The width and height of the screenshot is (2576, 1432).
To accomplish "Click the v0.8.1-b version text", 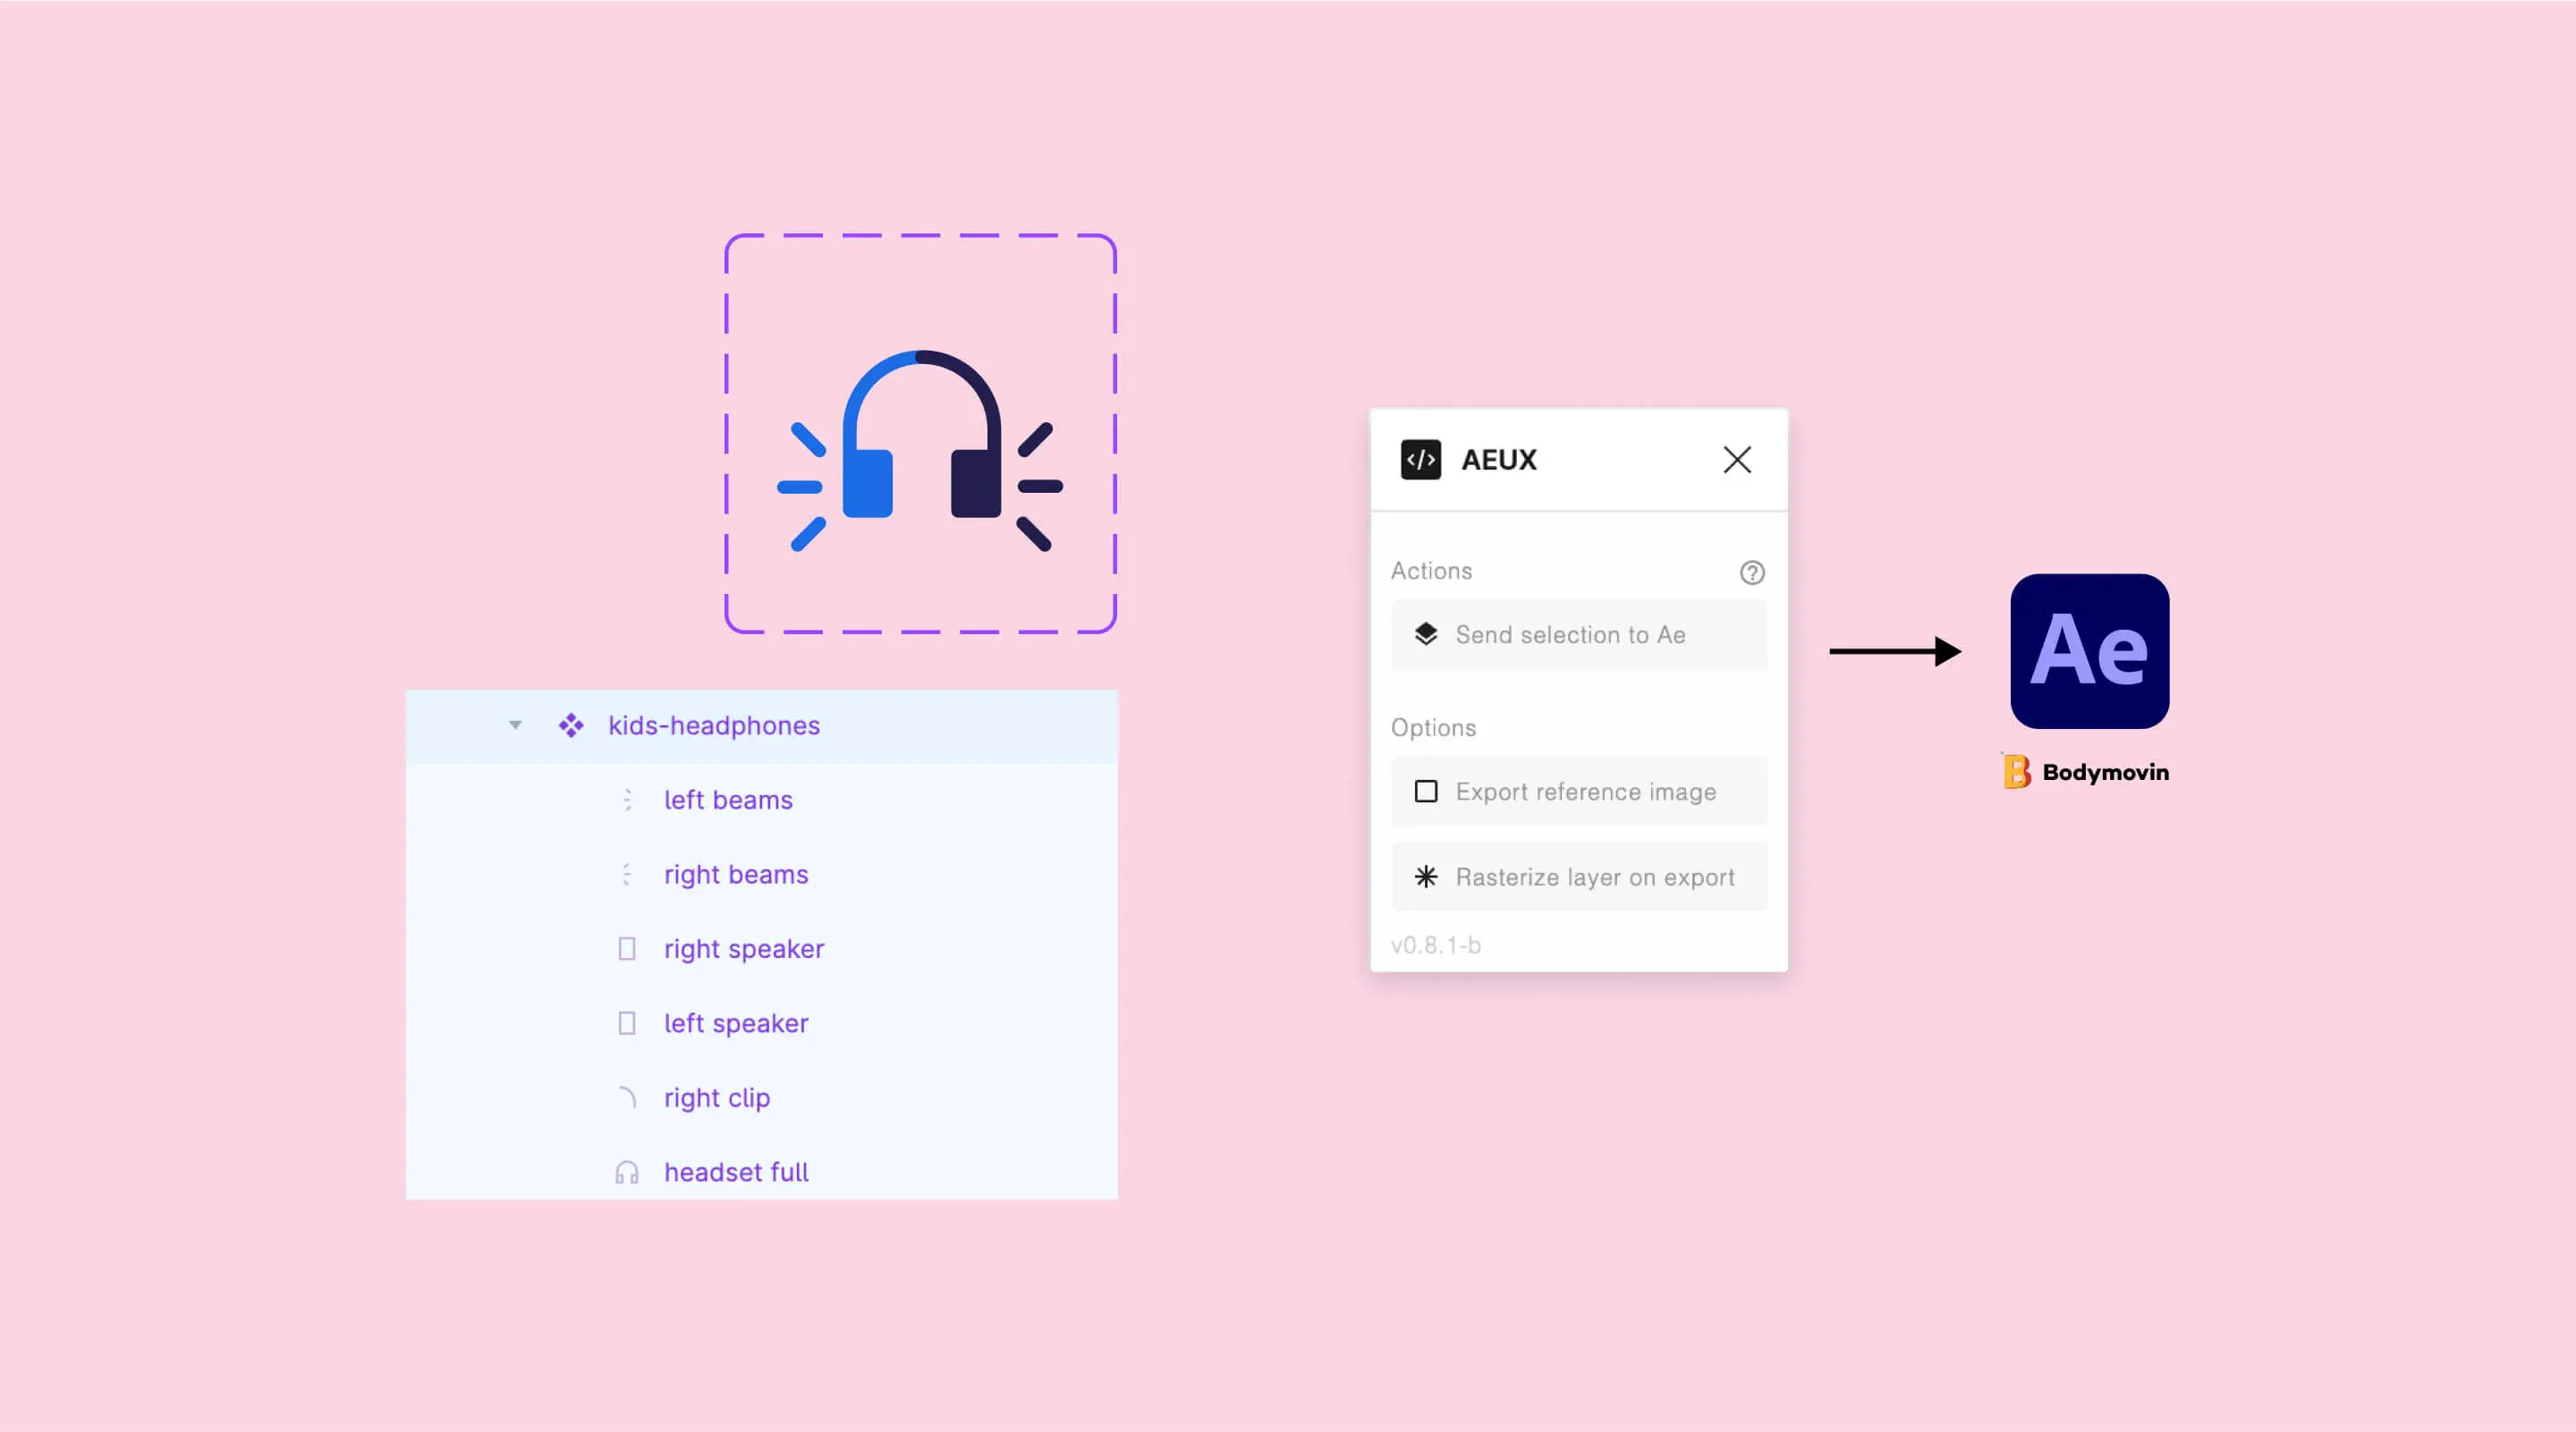I will coord(1436,945).
